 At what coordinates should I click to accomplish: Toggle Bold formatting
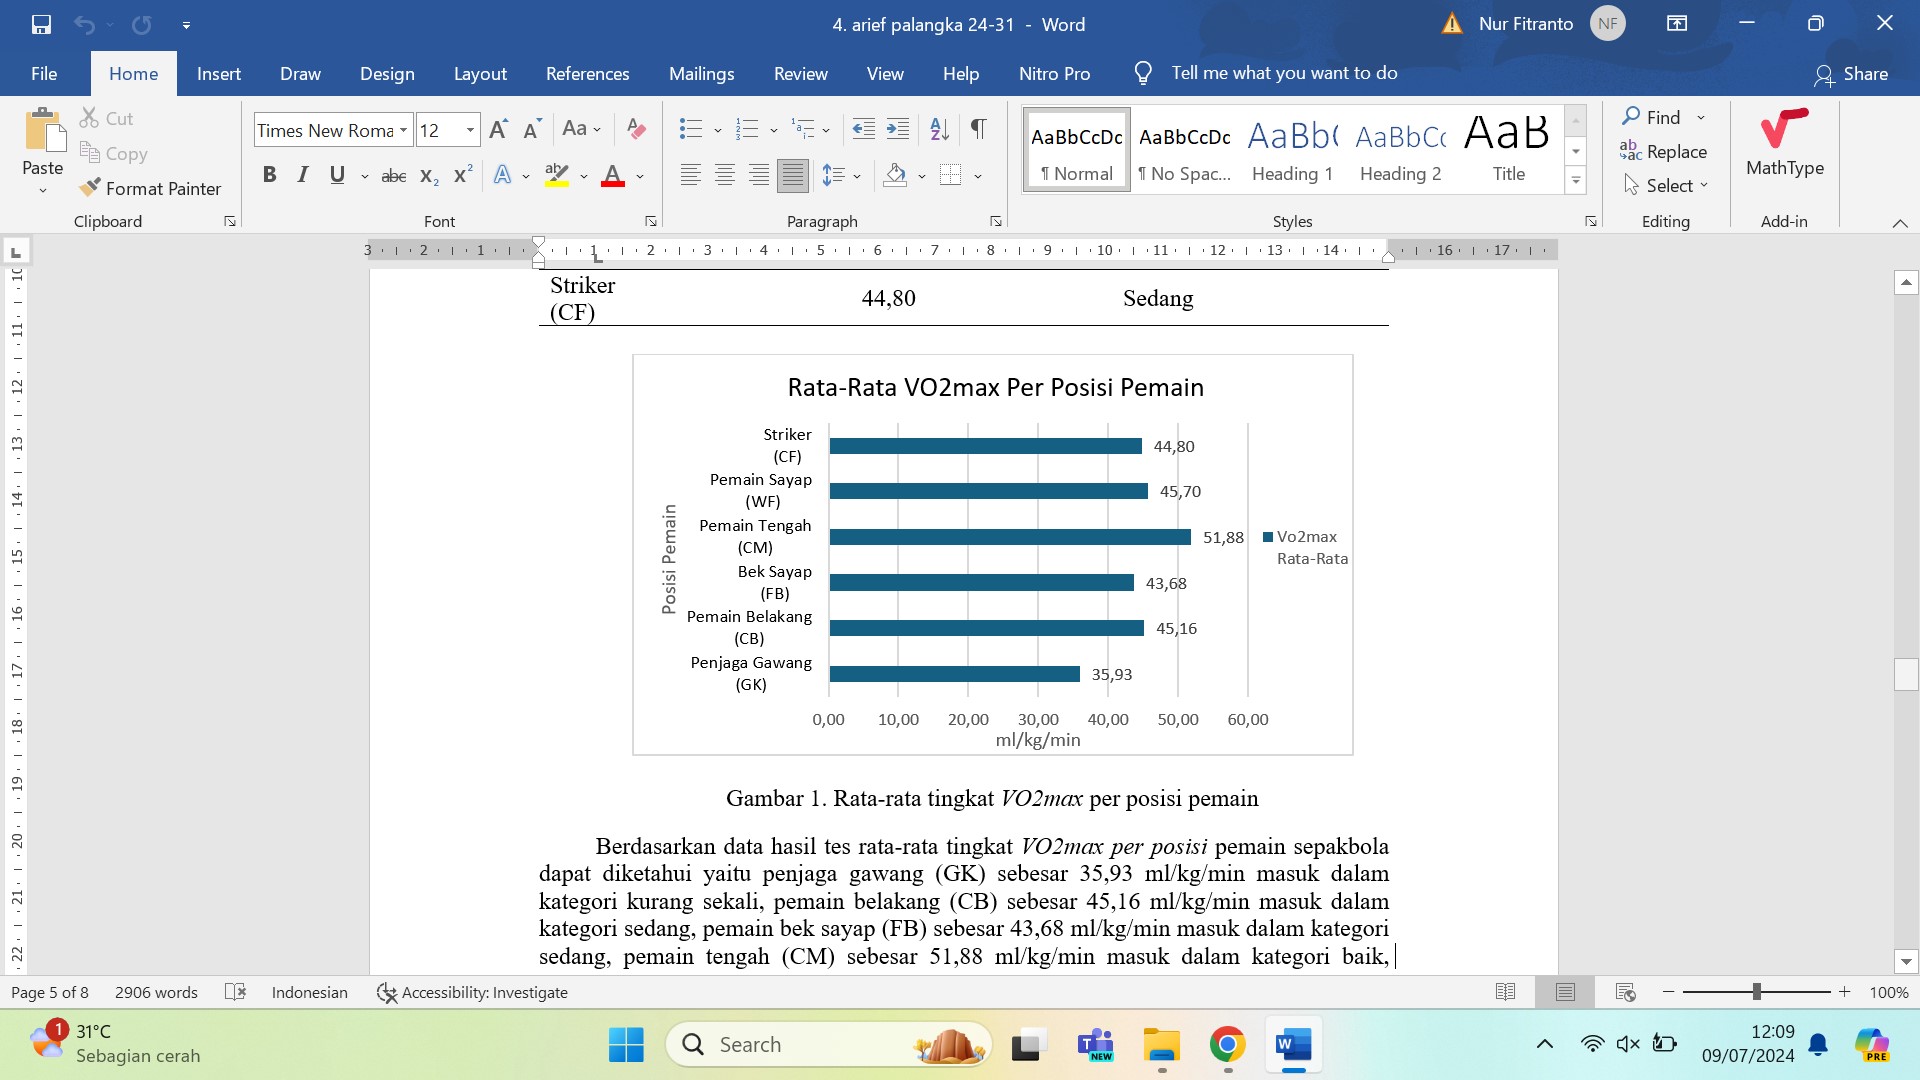pyautogui.click(x=269, y=176)
